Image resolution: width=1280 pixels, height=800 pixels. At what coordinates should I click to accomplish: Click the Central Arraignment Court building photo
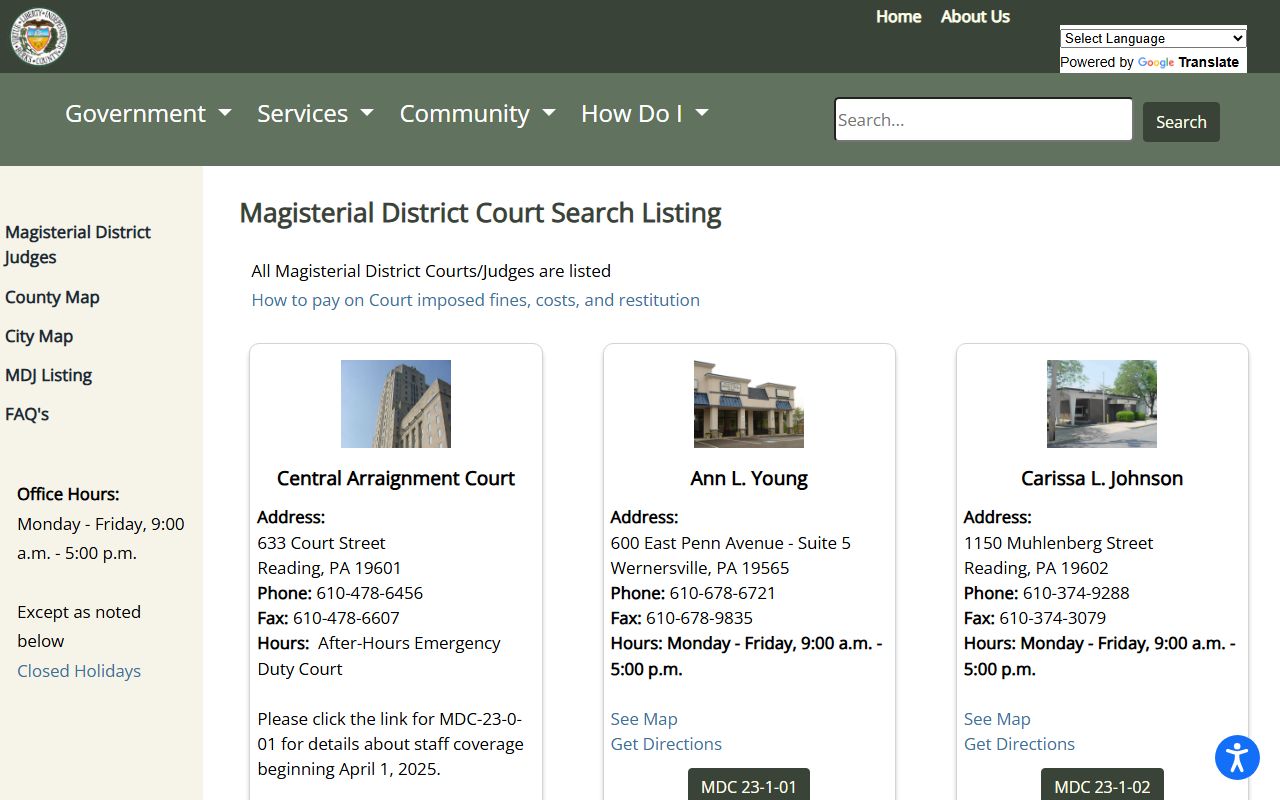coord(396,404)
